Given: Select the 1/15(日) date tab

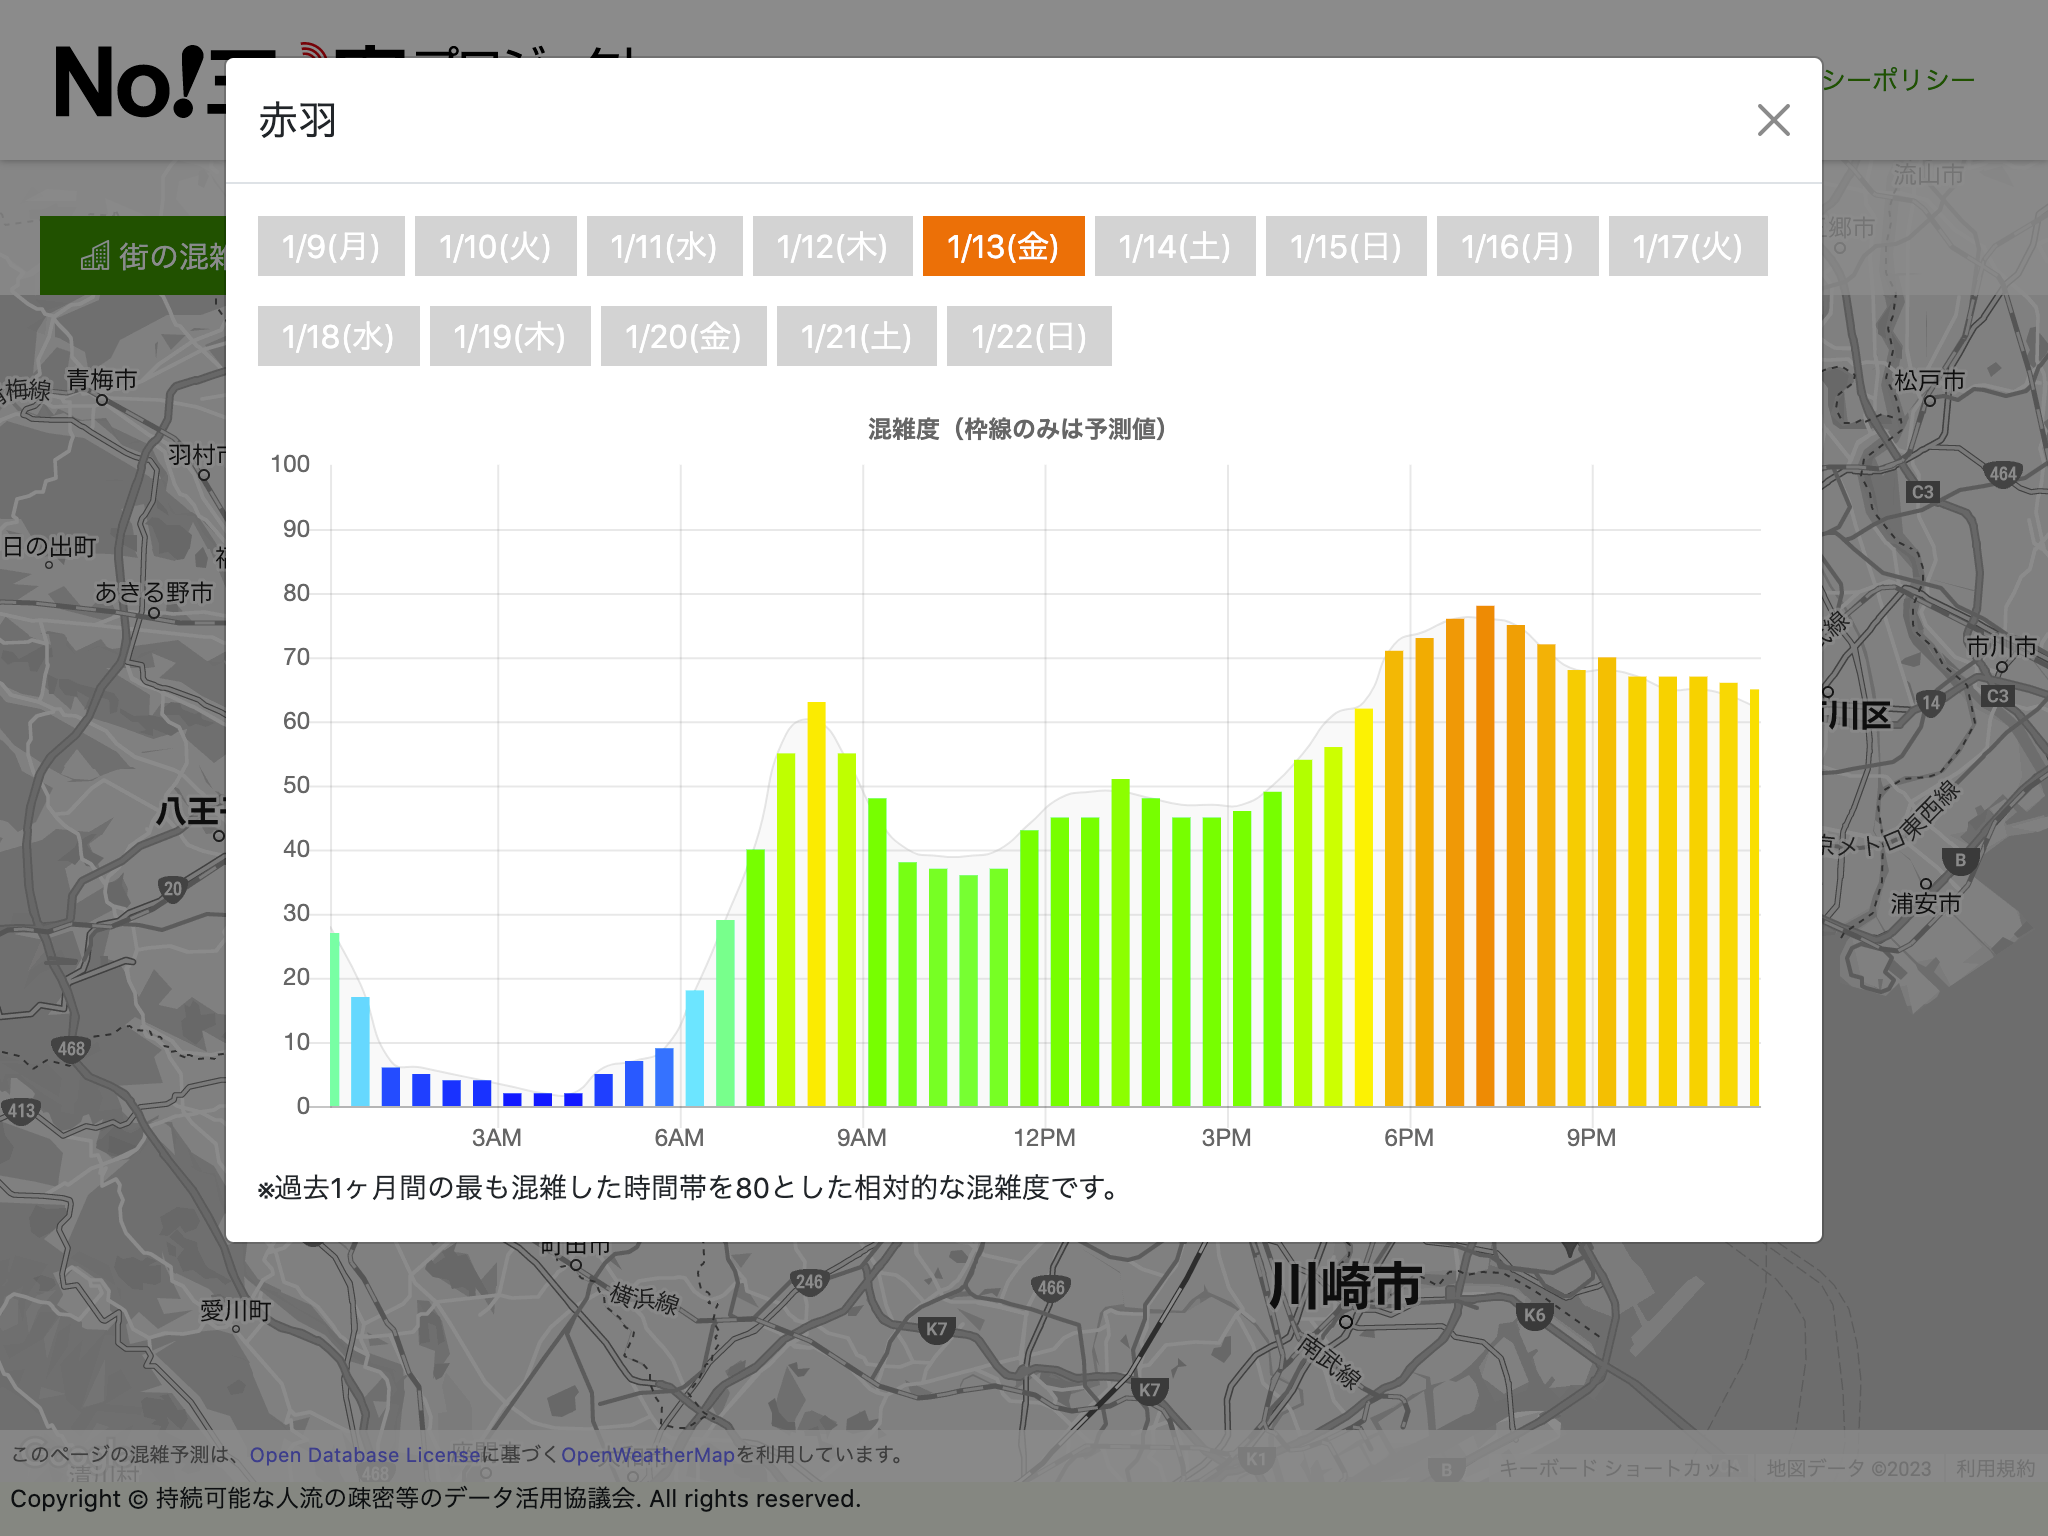Looking at the screenshot, I should [x=1346, y=246].
